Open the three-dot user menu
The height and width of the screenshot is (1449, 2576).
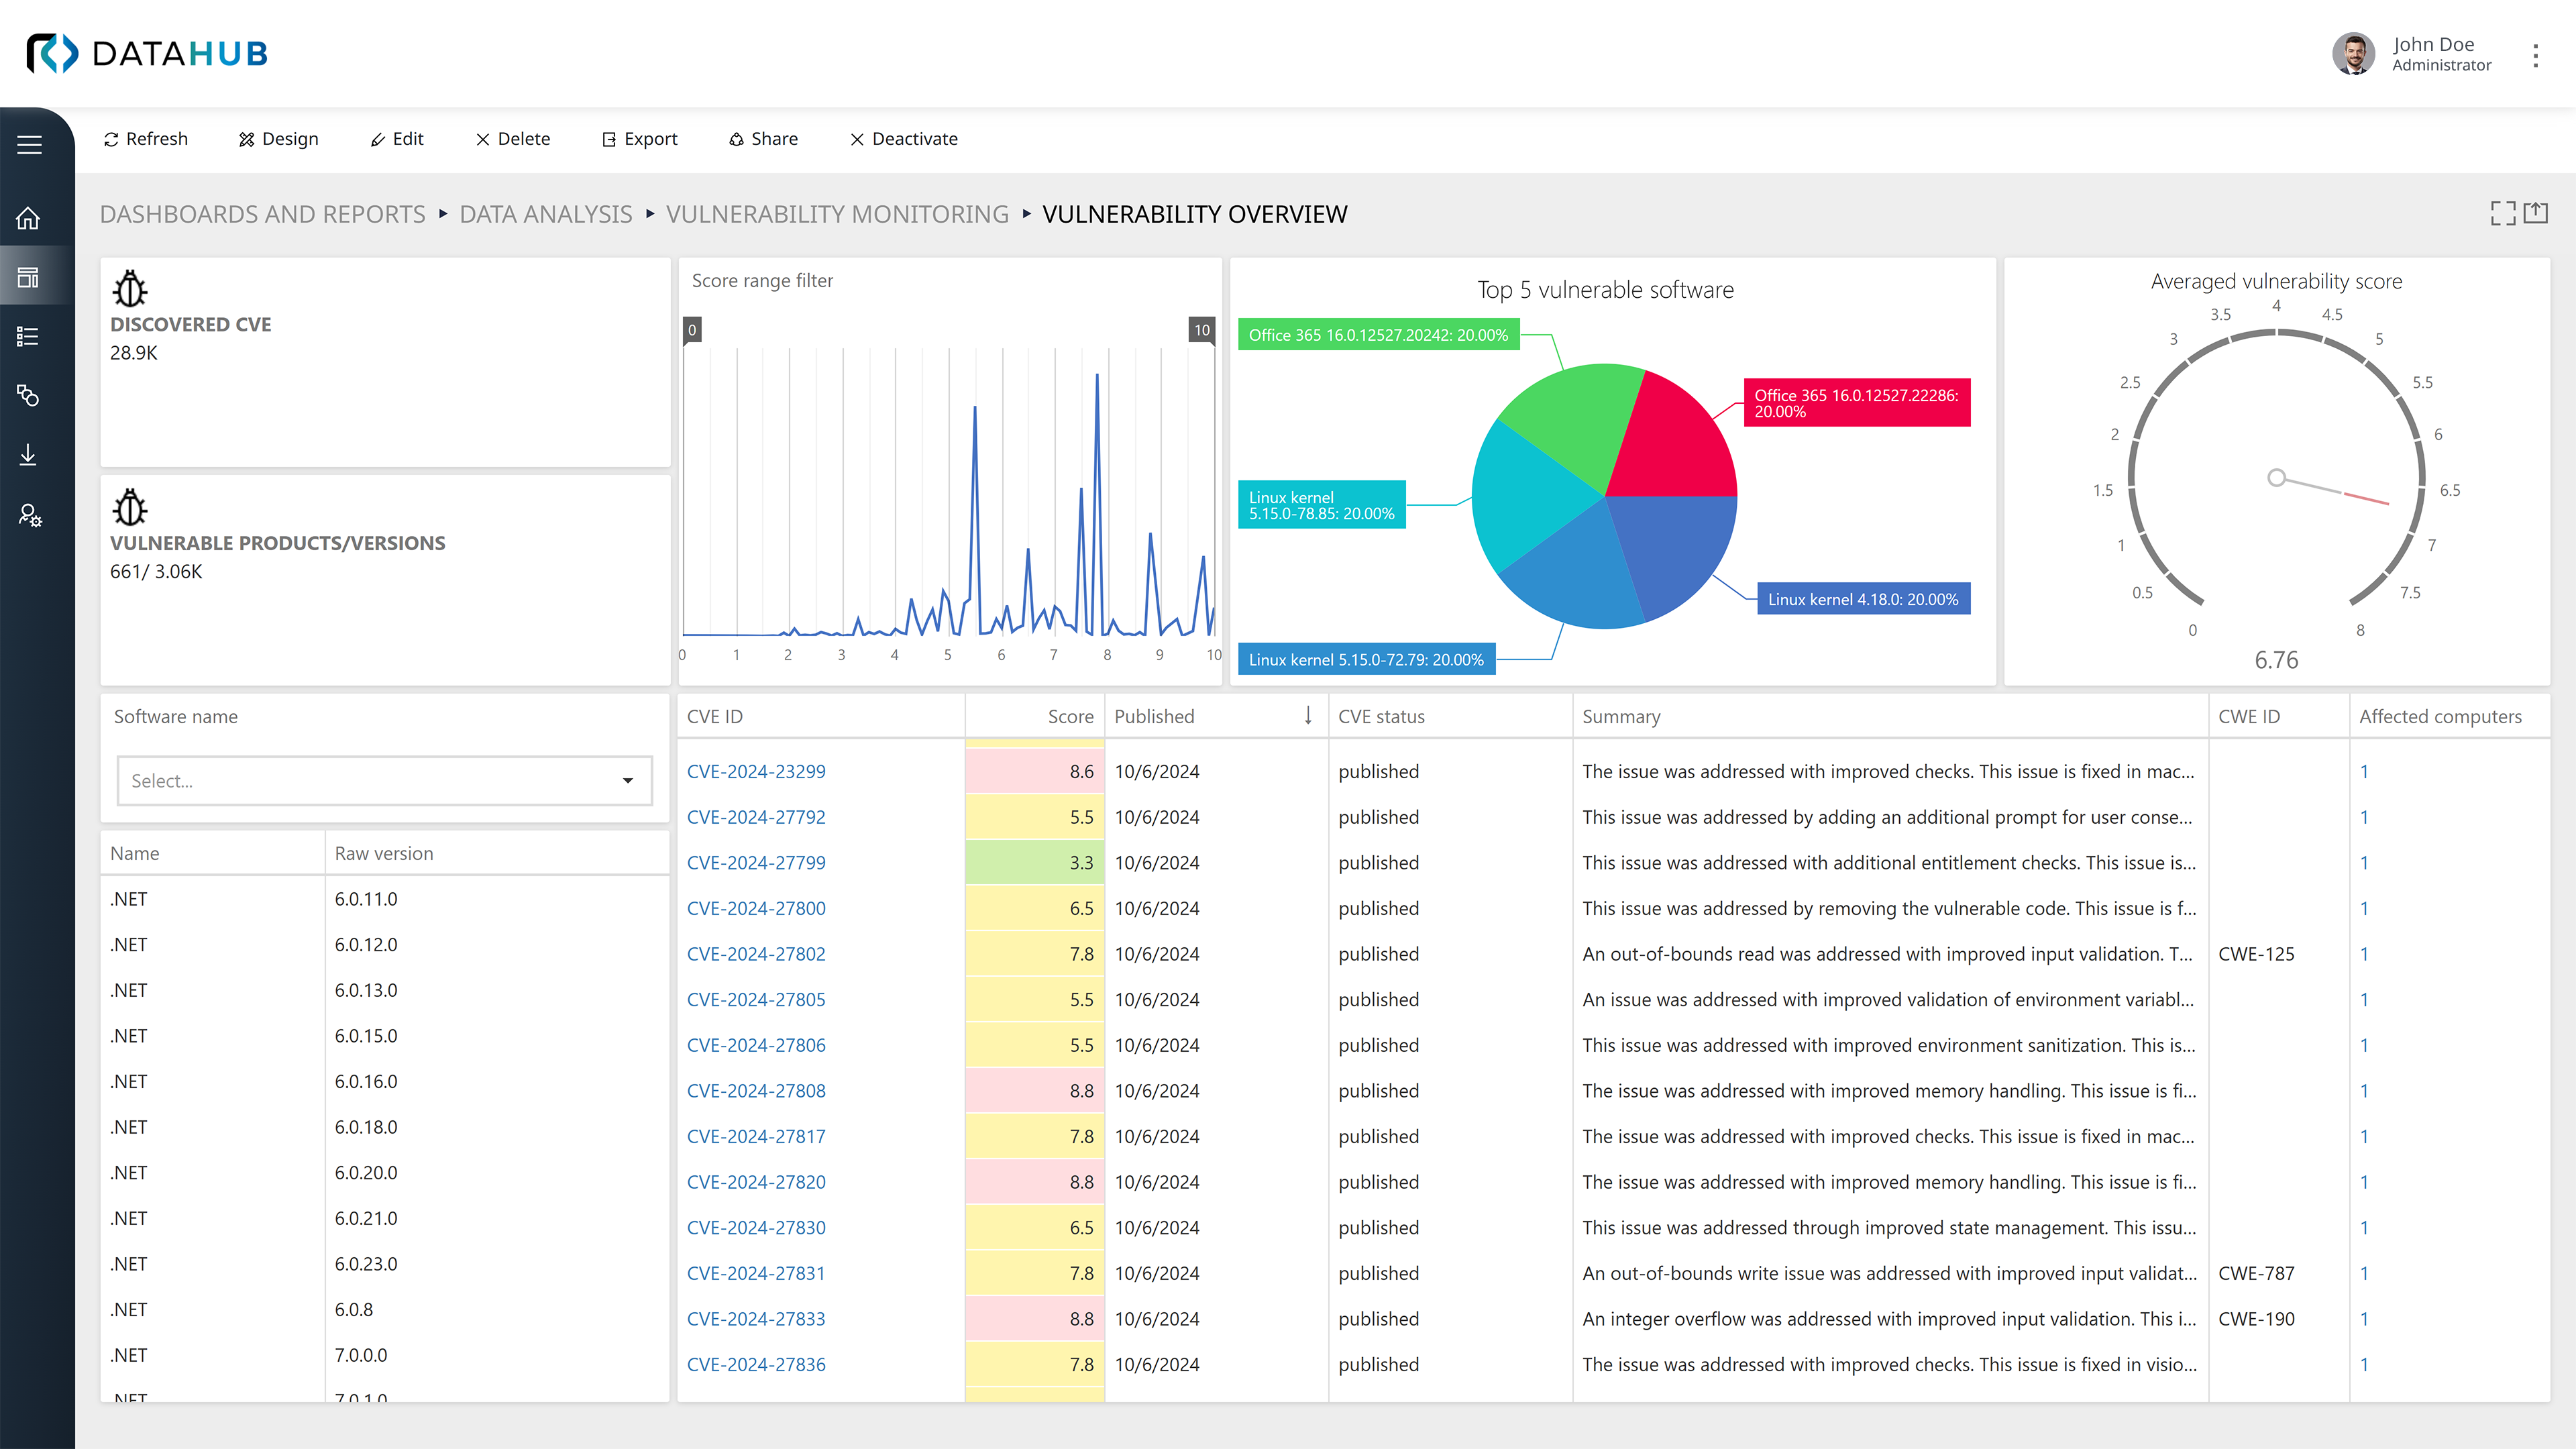(x=2535, y=56)
